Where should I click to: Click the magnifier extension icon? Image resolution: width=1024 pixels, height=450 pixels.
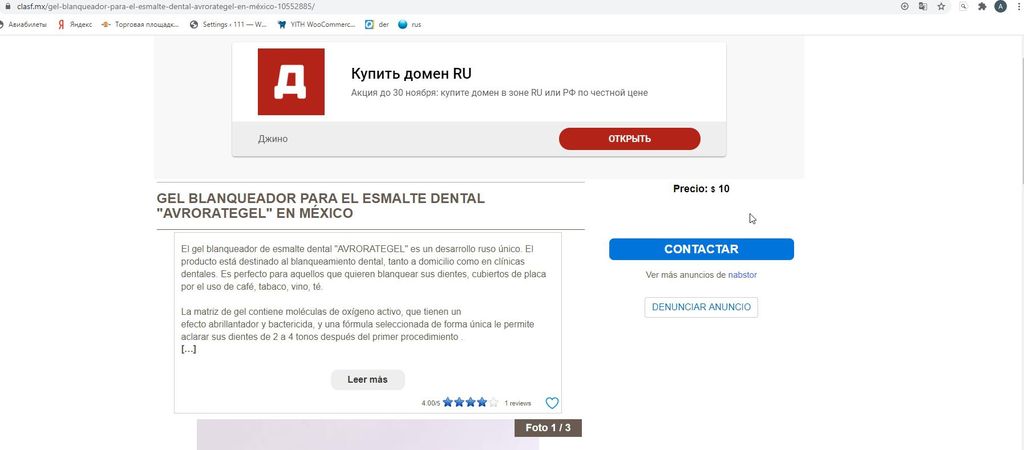pos(963,7)
